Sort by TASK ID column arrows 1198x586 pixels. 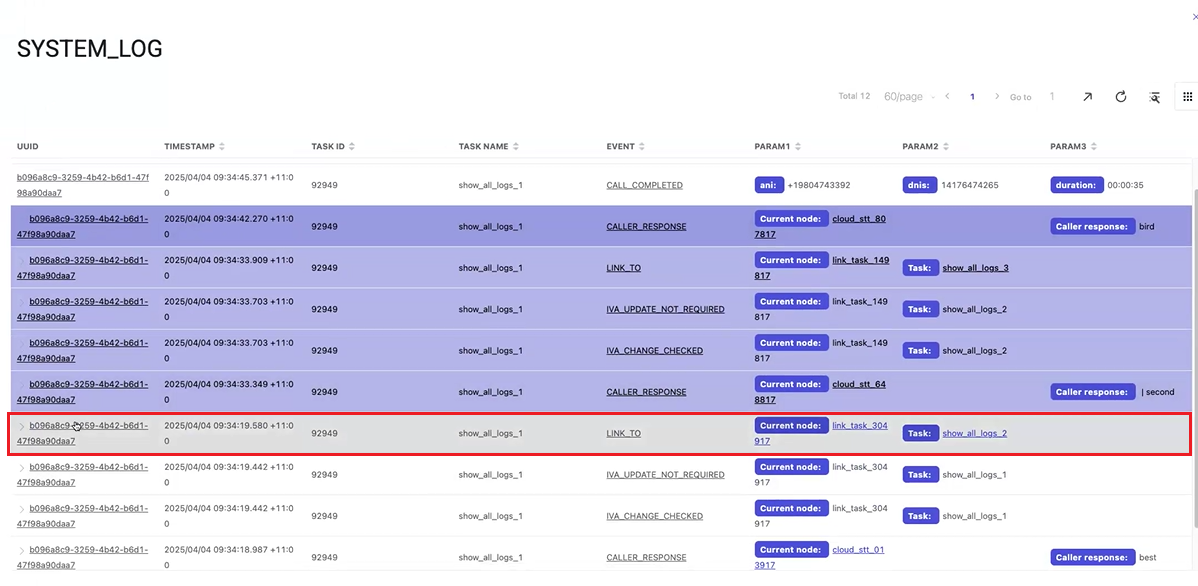352,147
